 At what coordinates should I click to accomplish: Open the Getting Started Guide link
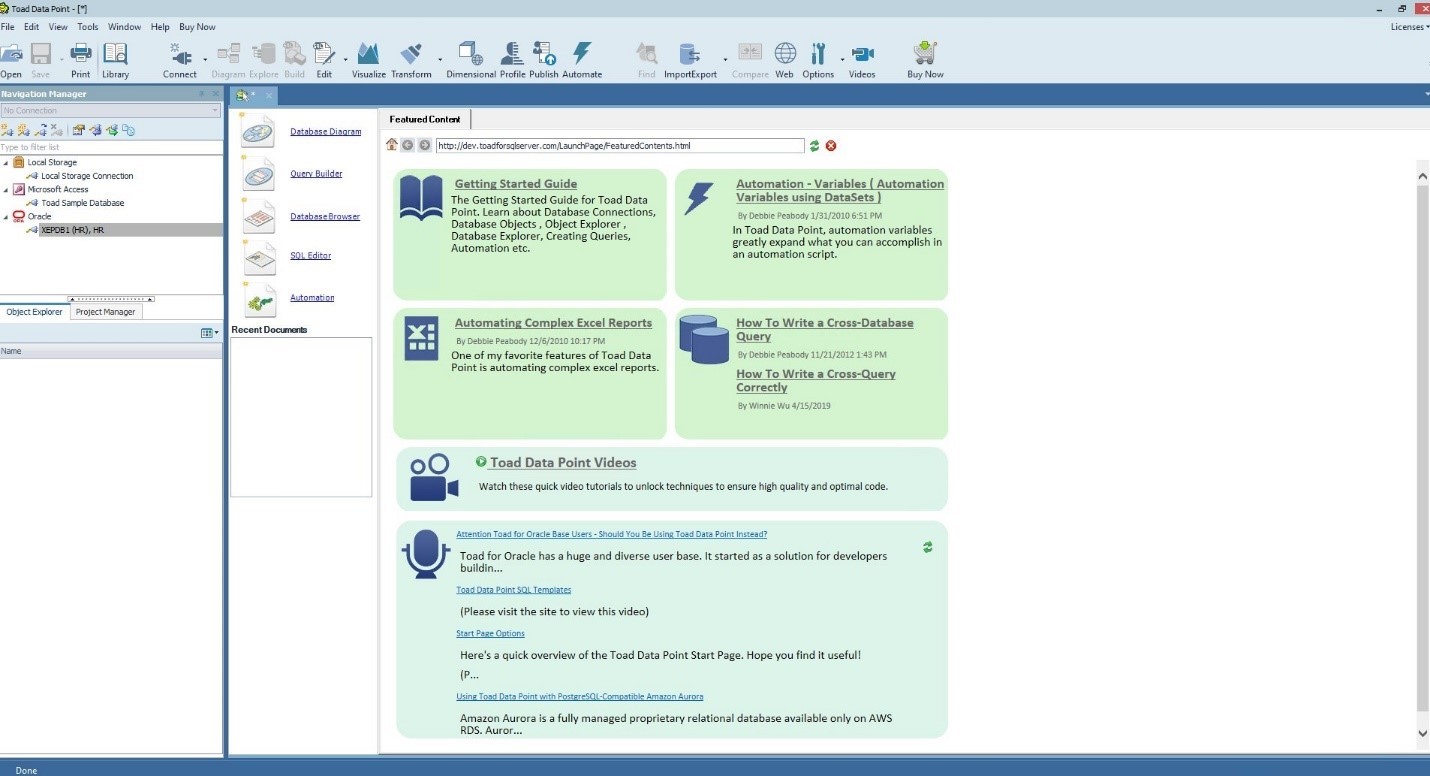pyautogui.click(x=515, y=184)
